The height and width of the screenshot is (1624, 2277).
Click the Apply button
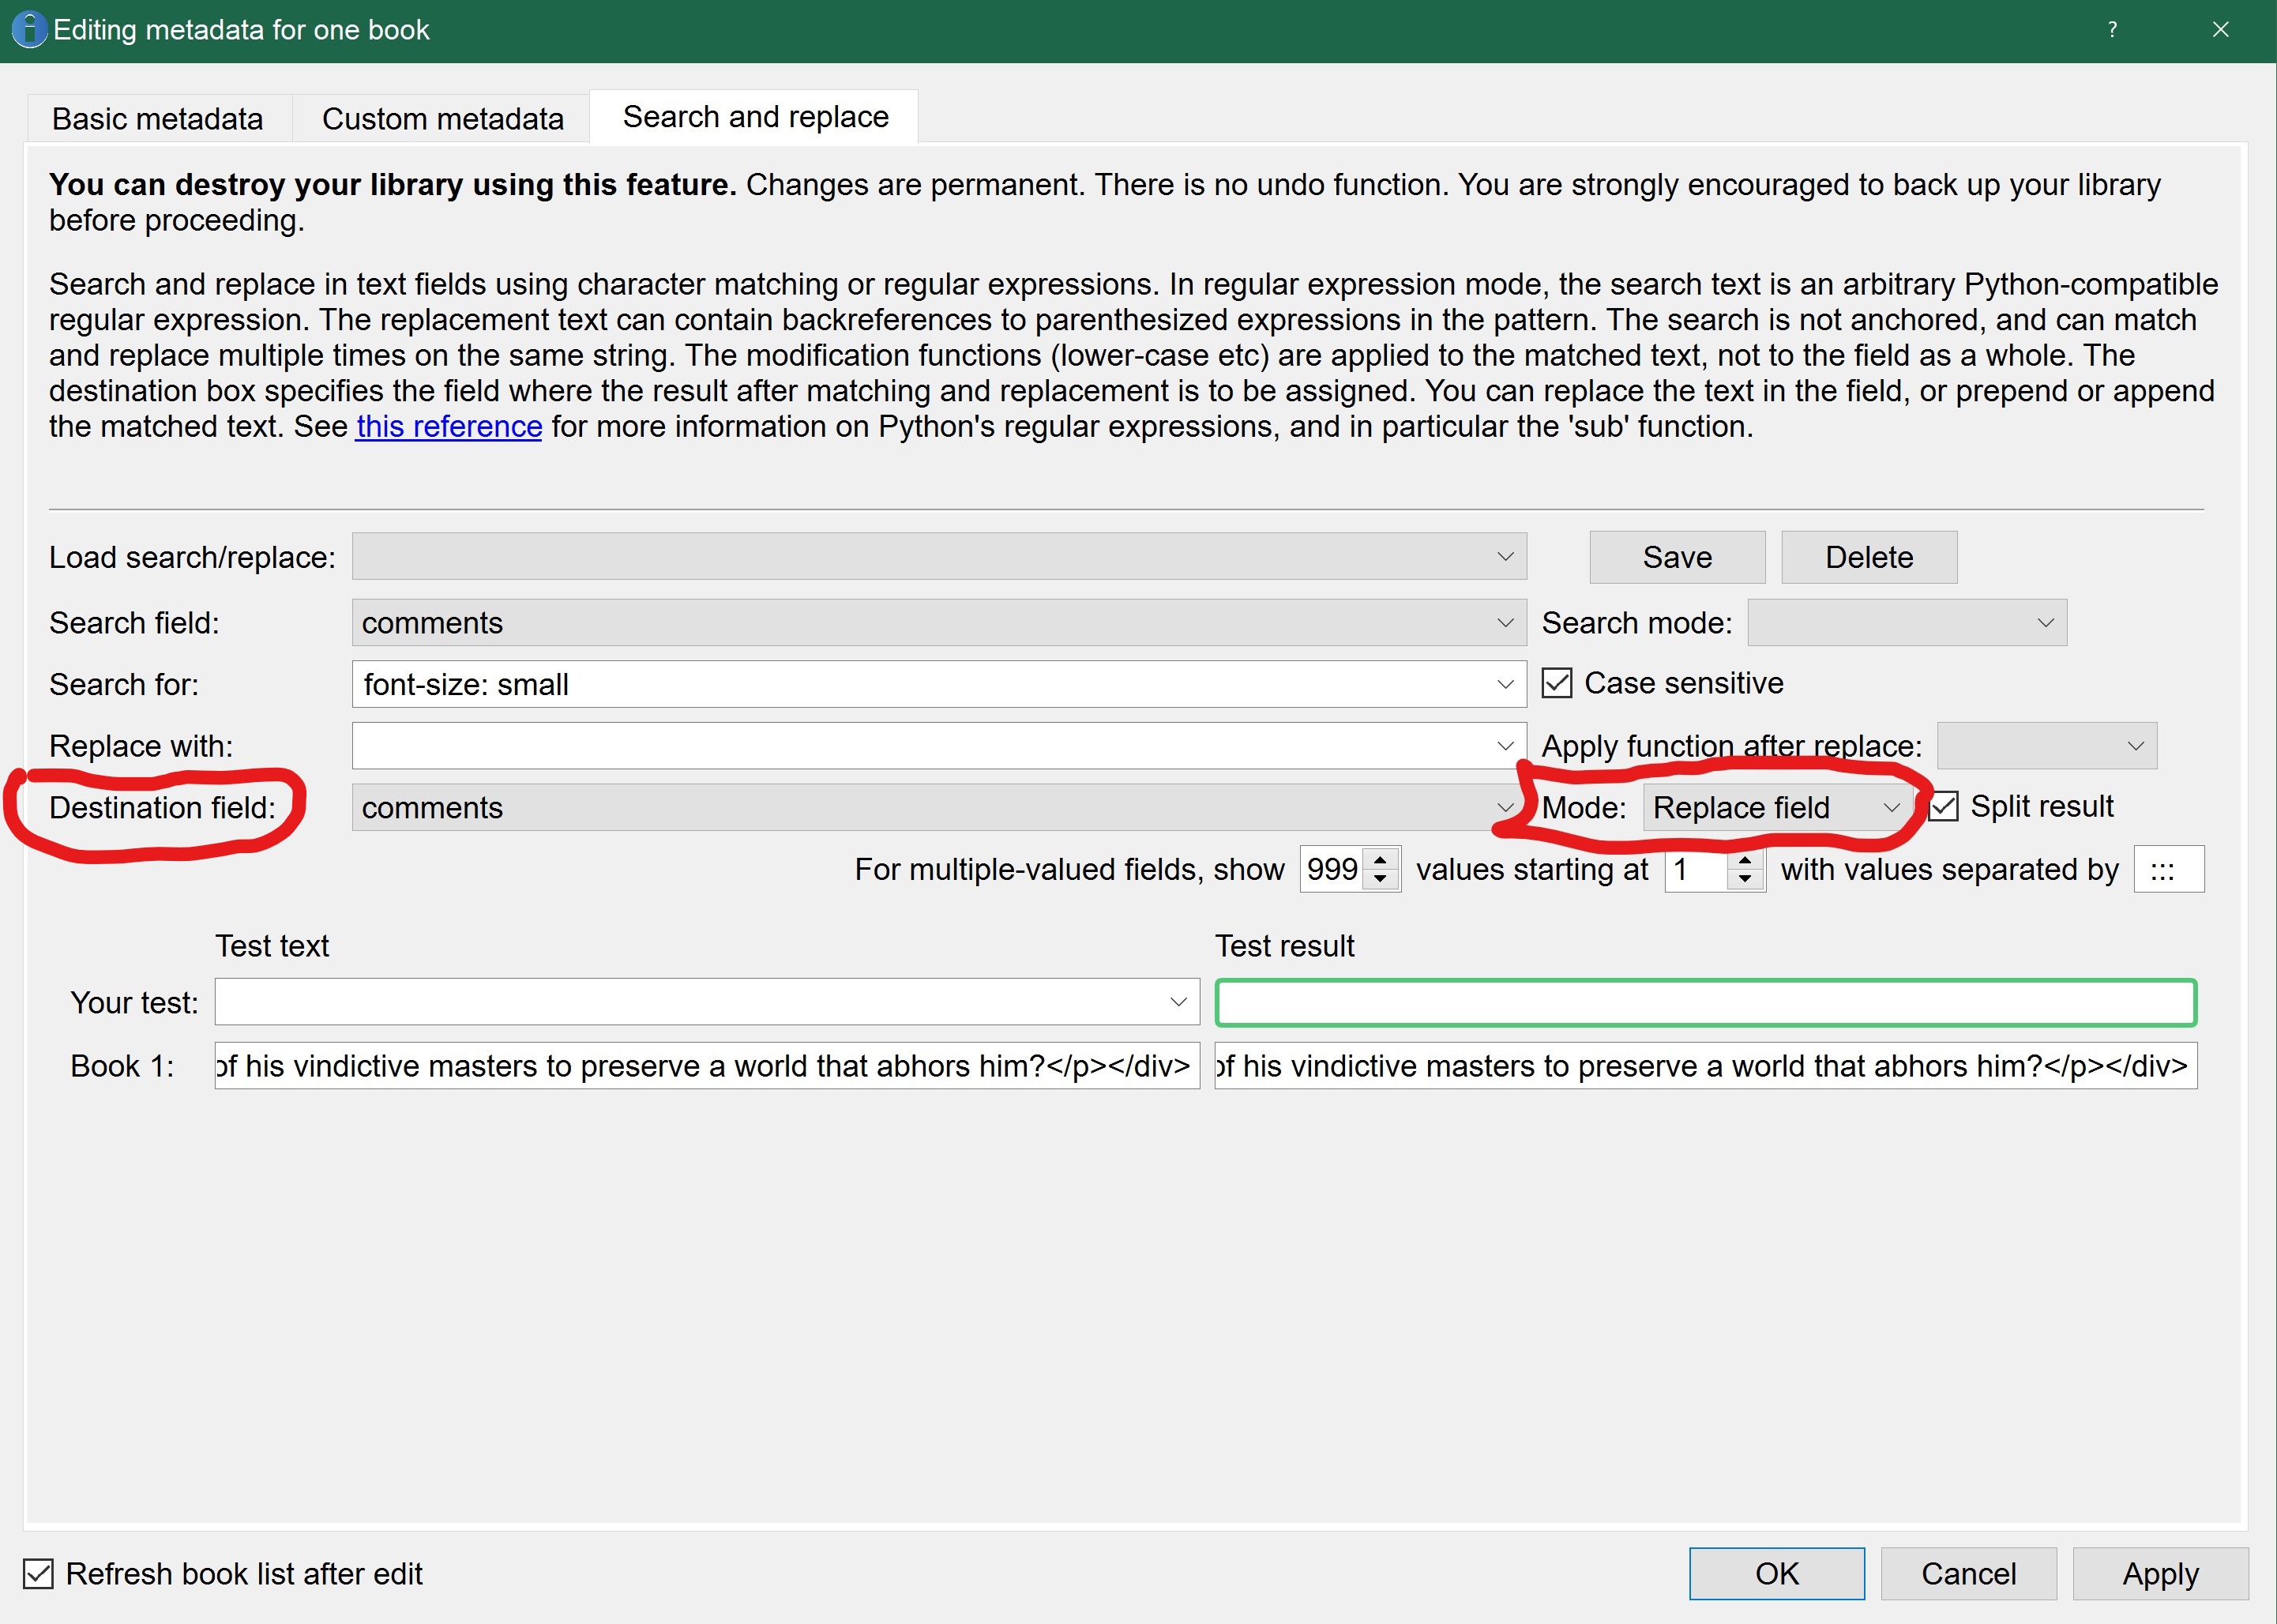2159,1574
